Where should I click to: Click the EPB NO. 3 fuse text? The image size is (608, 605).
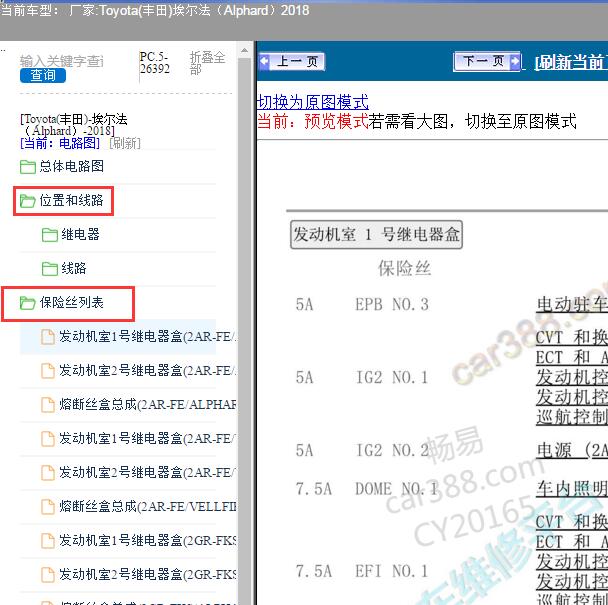click(392, 304)
